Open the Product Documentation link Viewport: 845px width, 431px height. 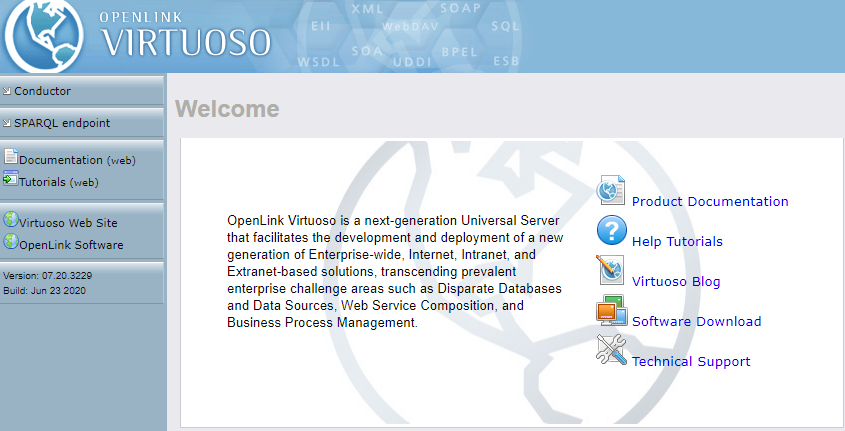pos(710,201)
